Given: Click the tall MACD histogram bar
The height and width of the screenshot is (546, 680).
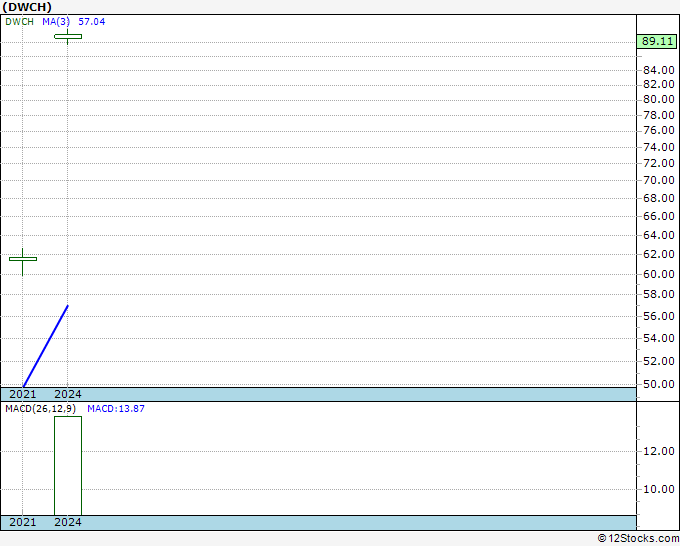Looking at the screenshot, I should tap(68, 465).
